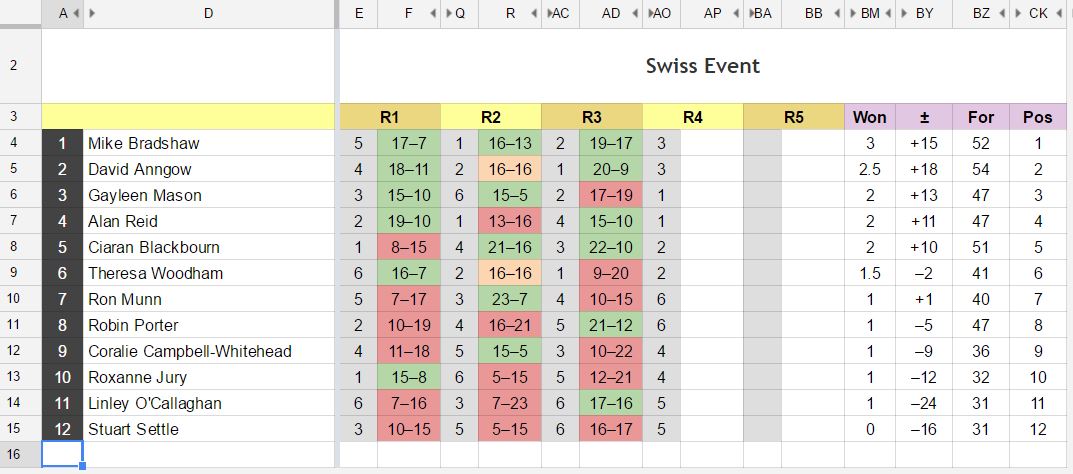Viewport: 1073px width, 474px height.
Task: Click unhide arrow left of column BM header
Action: click(x=852, y=14)
